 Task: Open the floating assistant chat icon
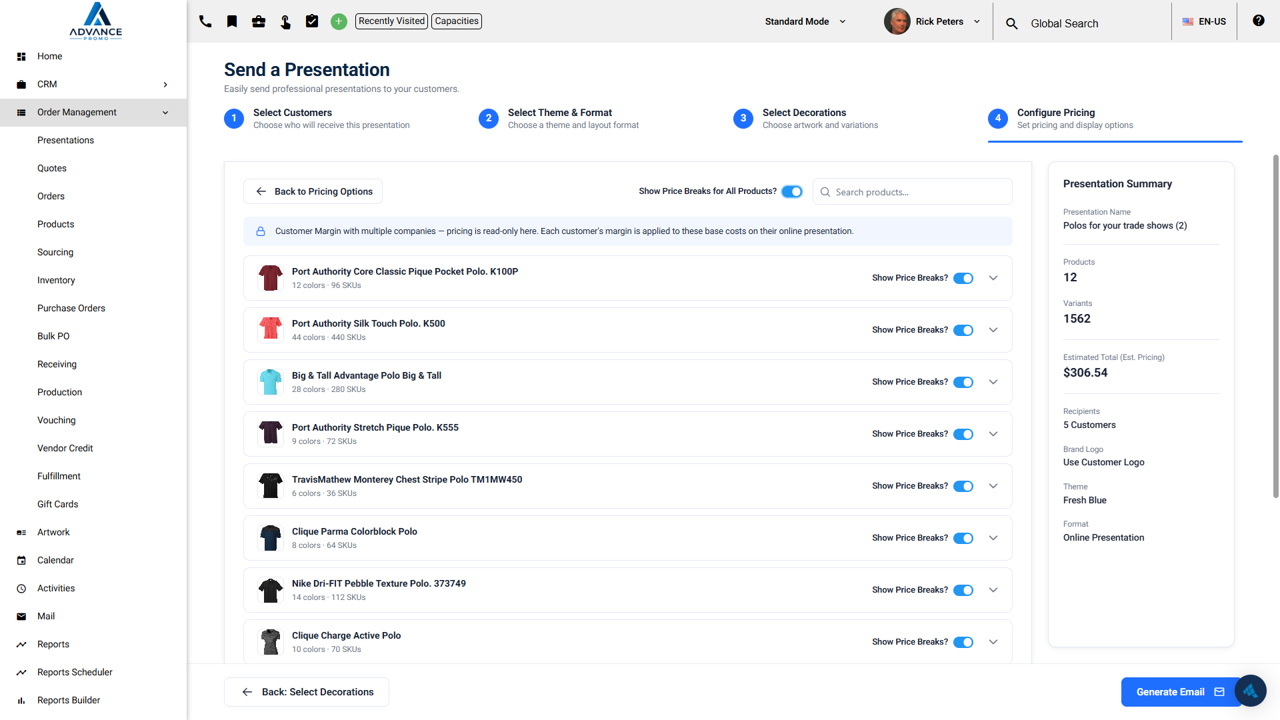(x=1251, y=691)
